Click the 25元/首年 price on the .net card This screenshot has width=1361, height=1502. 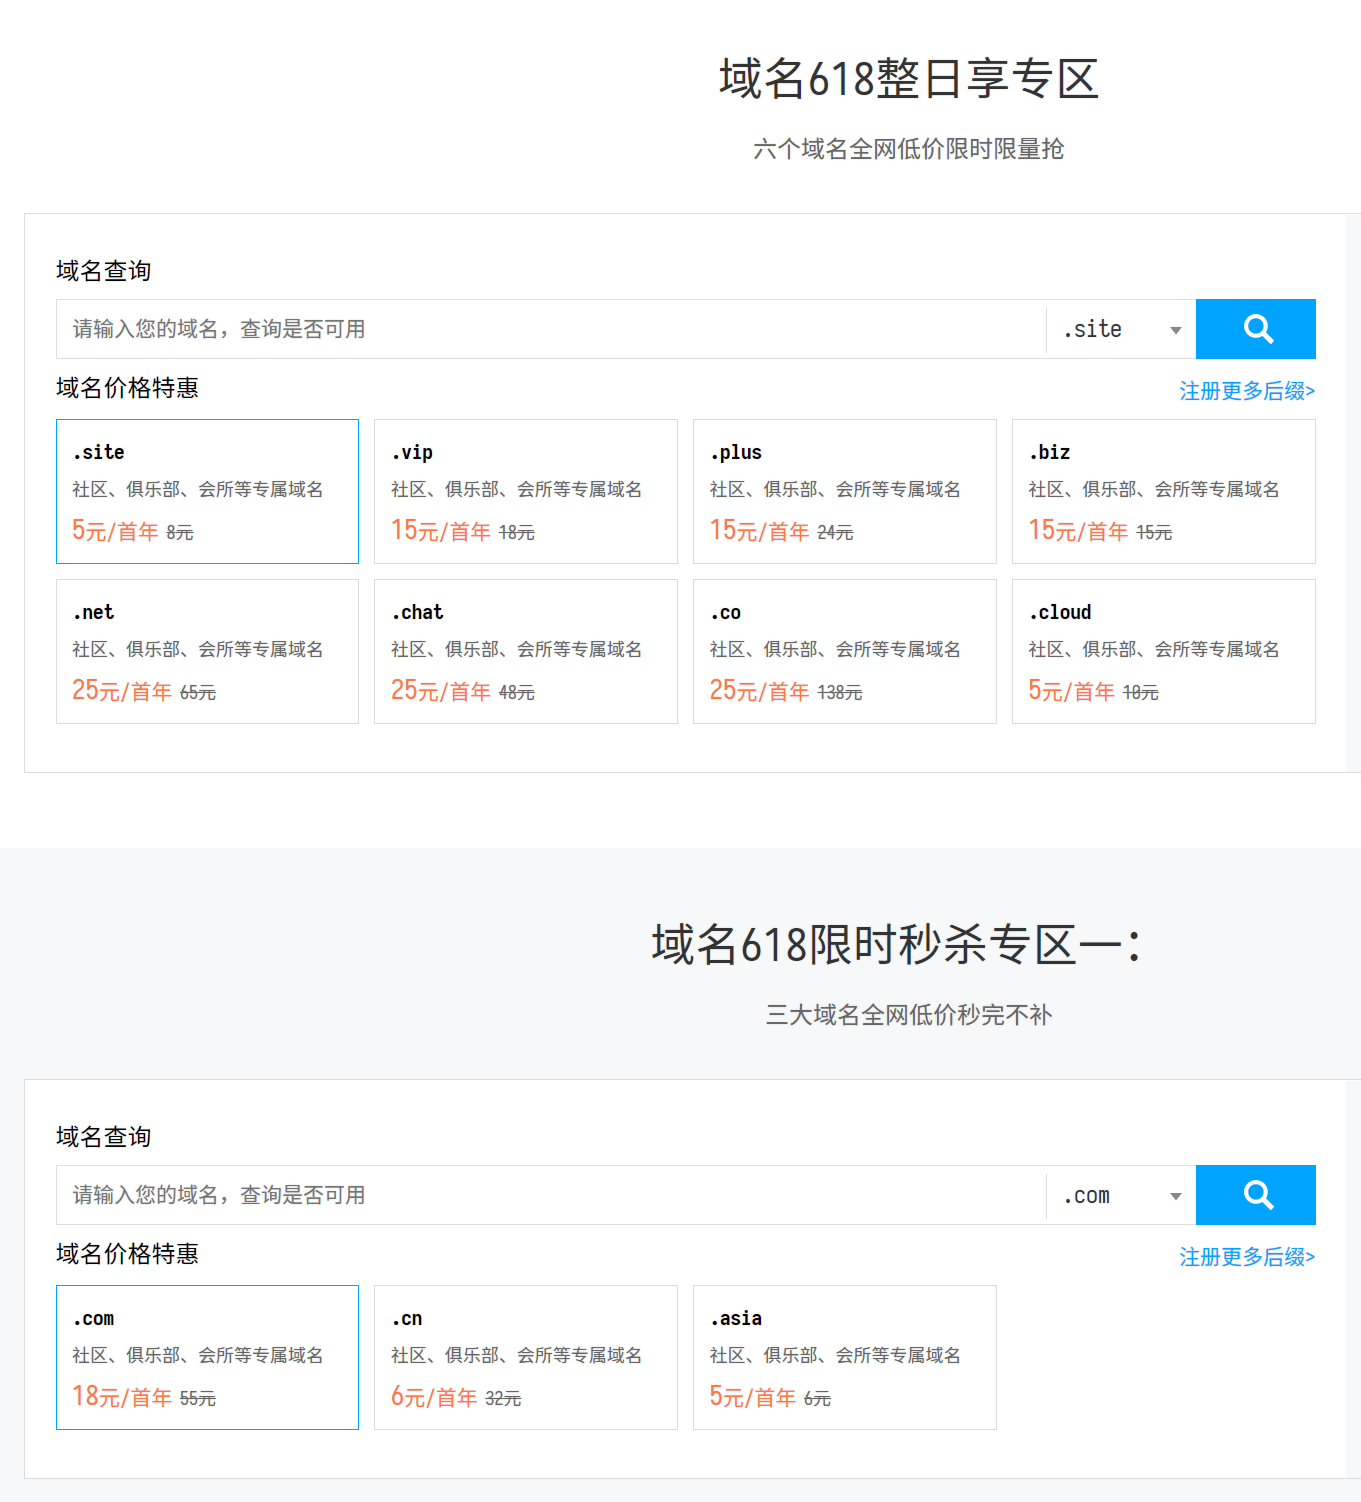(x=122, y=691)
